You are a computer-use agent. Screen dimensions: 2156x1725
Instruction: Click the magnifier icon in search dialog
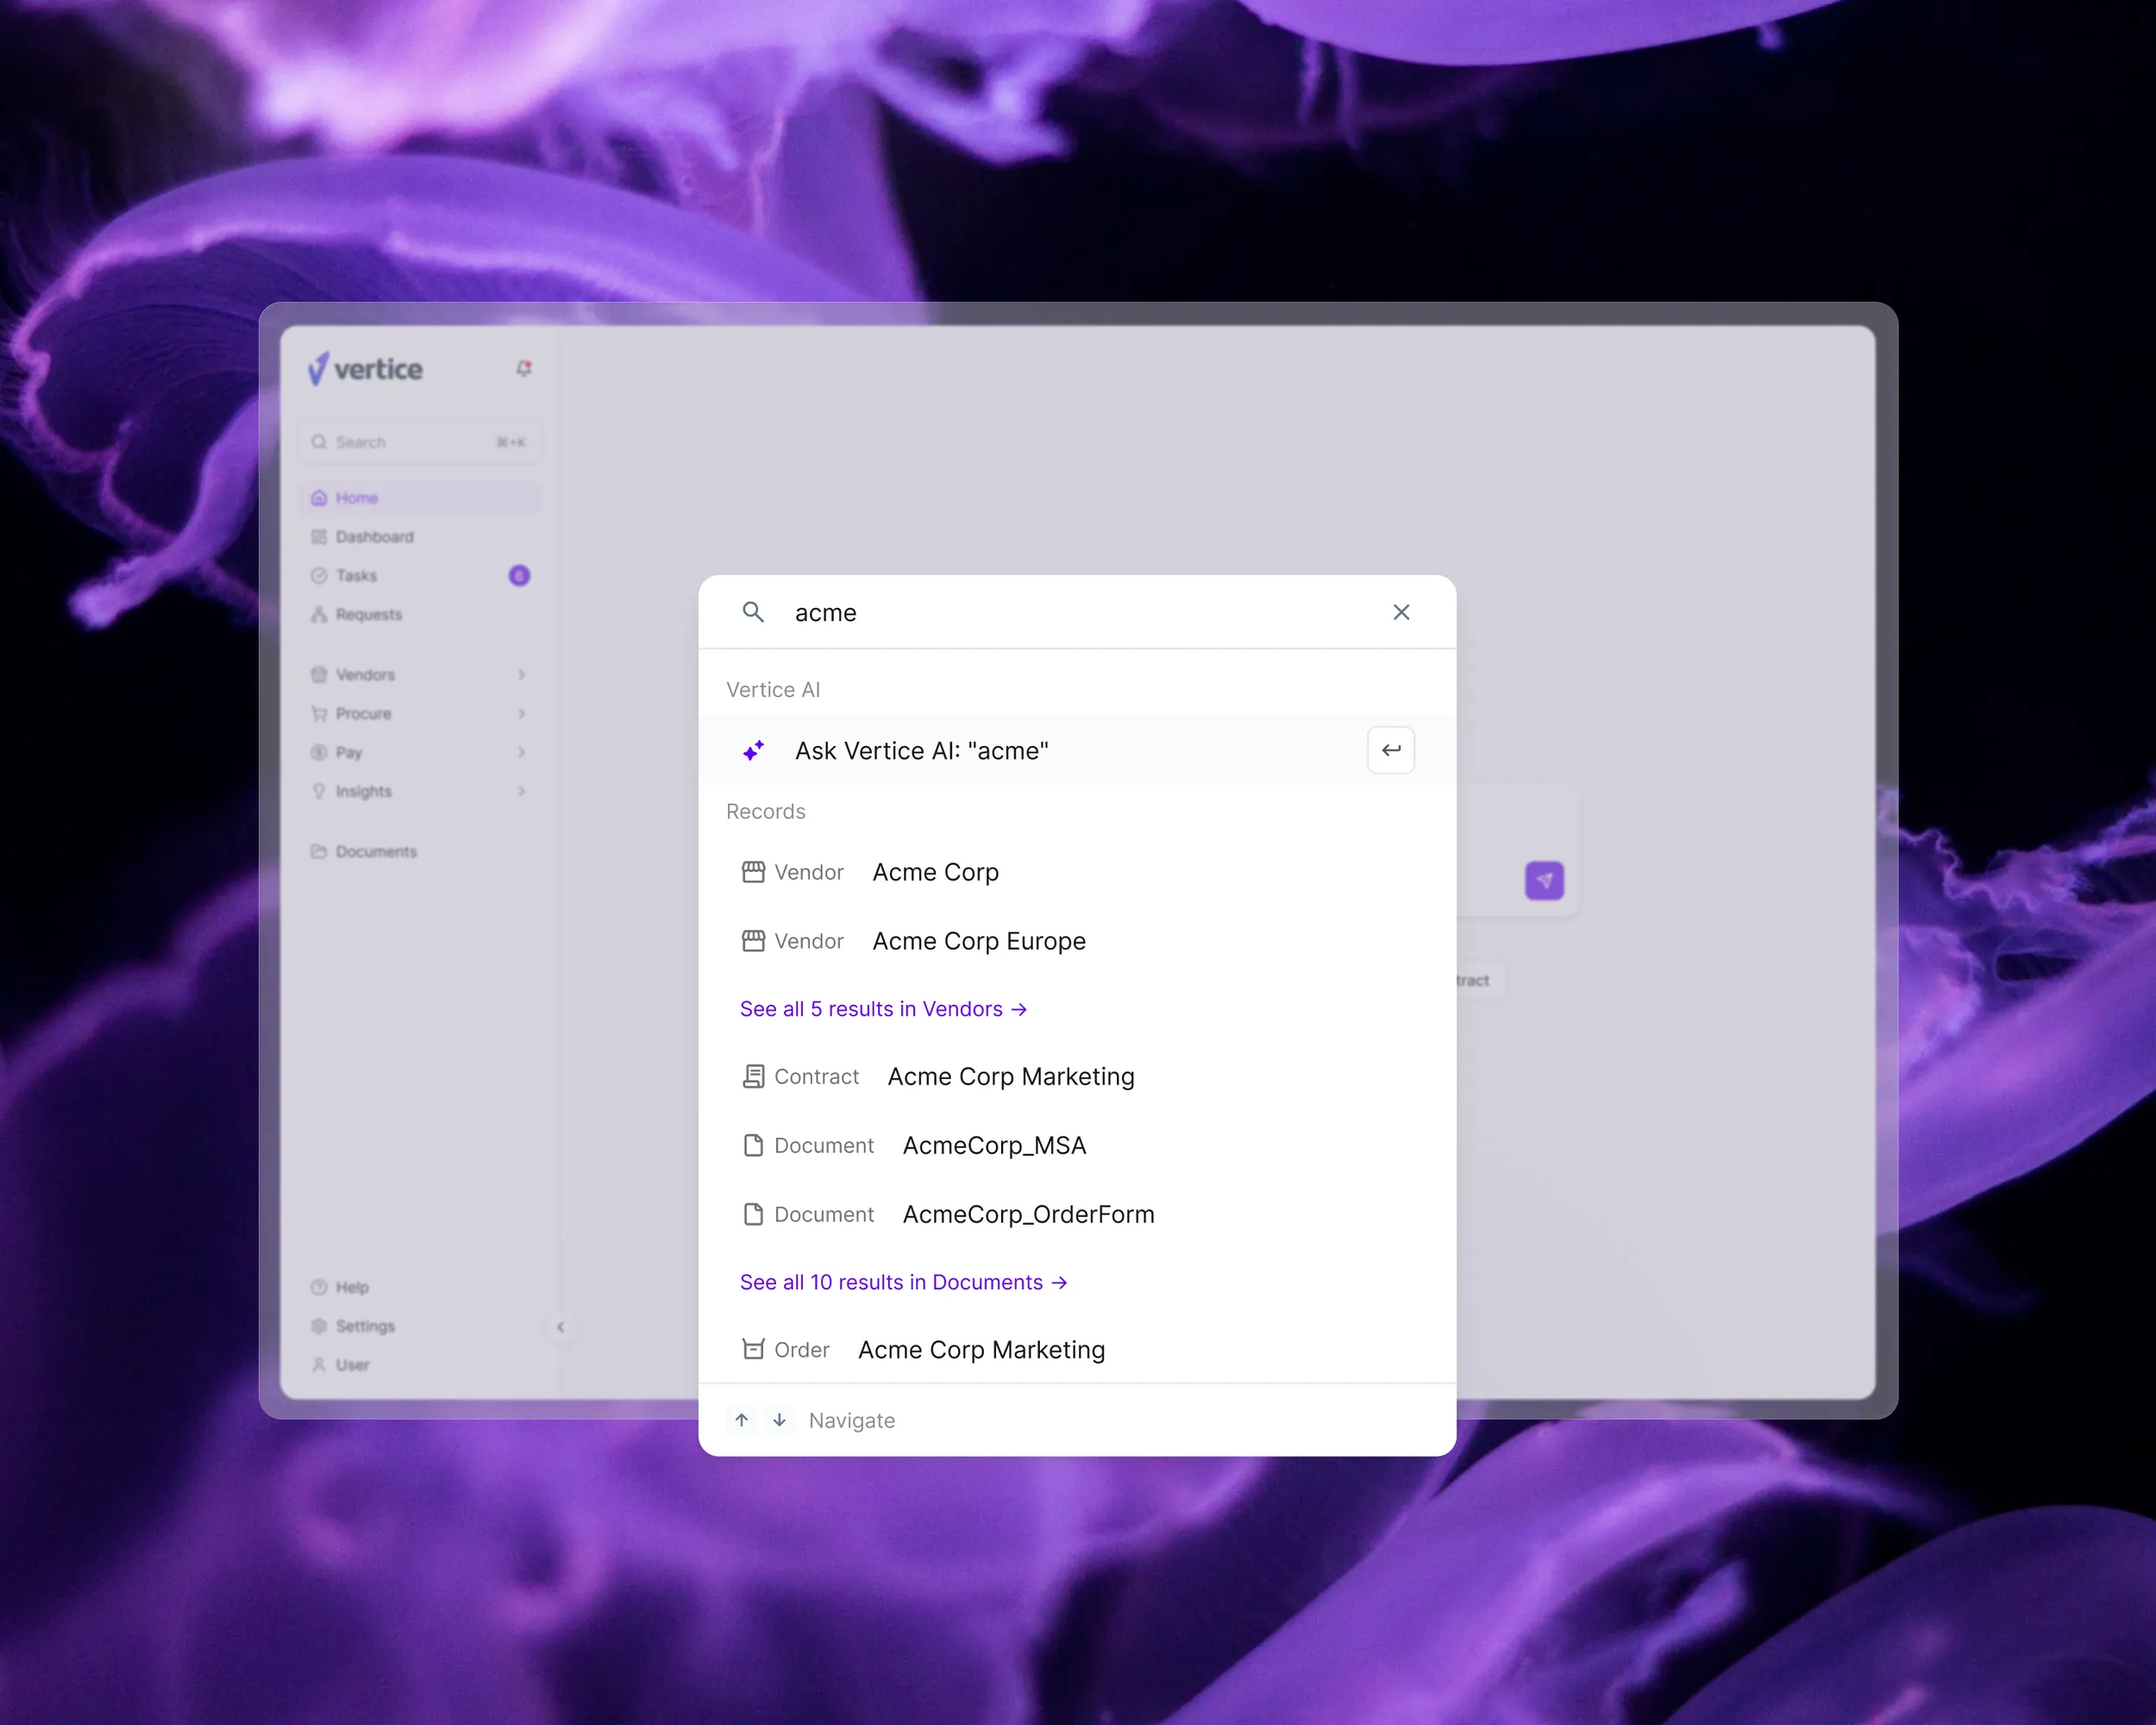753,612
